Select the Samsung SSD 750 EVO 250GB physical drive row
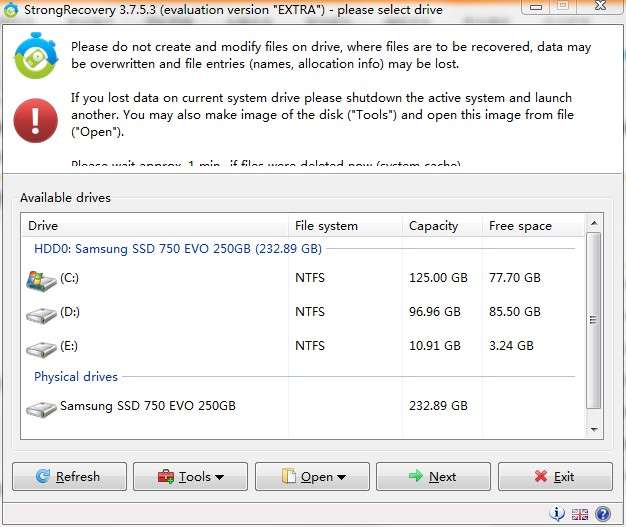 pos(148,407)
